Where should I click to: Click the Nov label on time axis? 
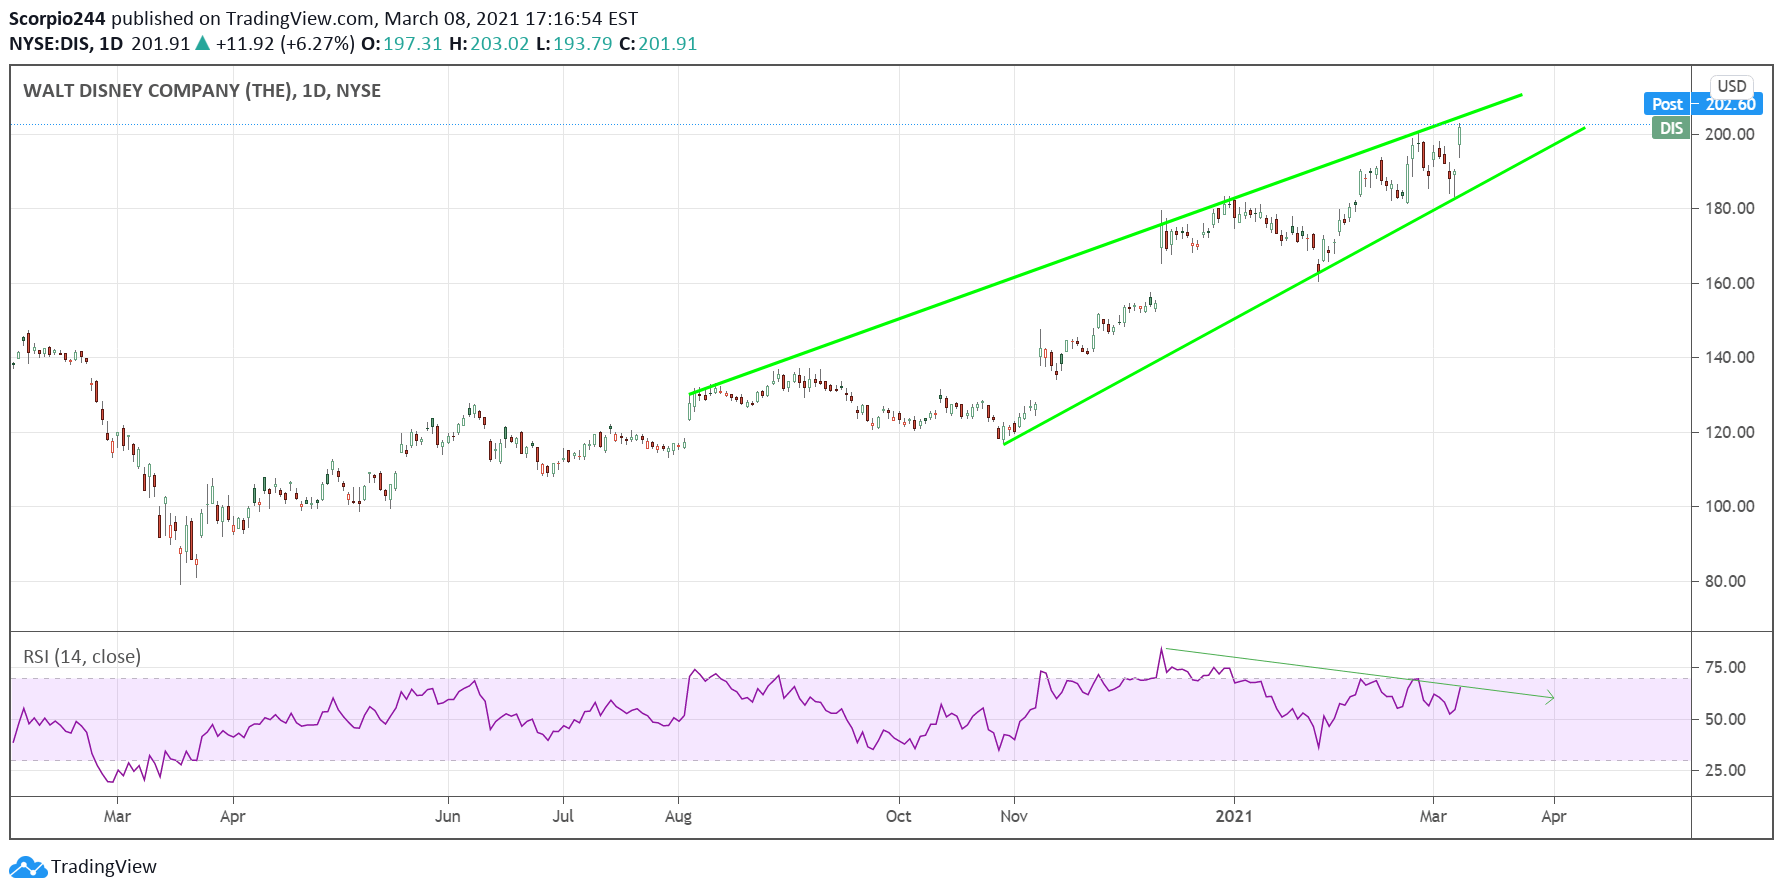pos(1014,816)
